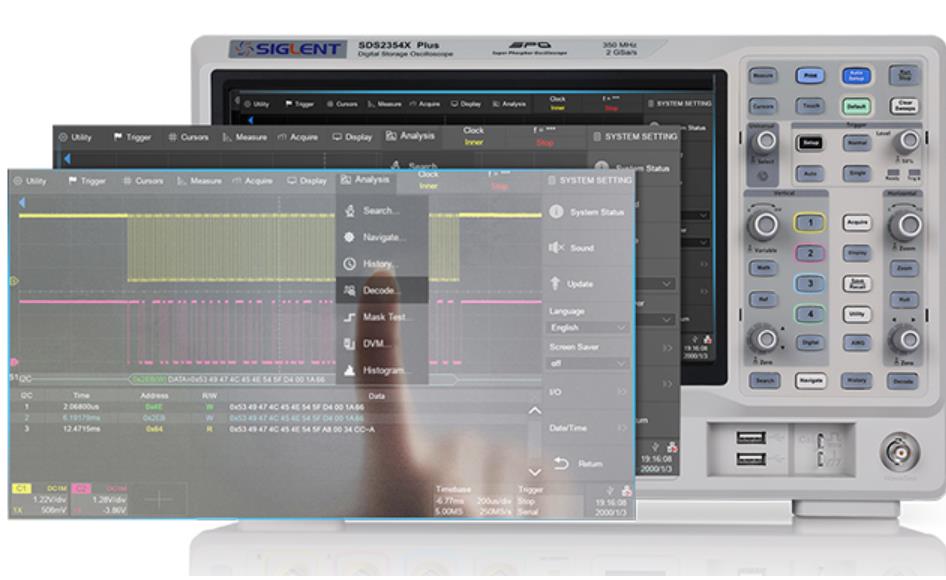Select the Mask Test menu icon

(x=350, y=317)
